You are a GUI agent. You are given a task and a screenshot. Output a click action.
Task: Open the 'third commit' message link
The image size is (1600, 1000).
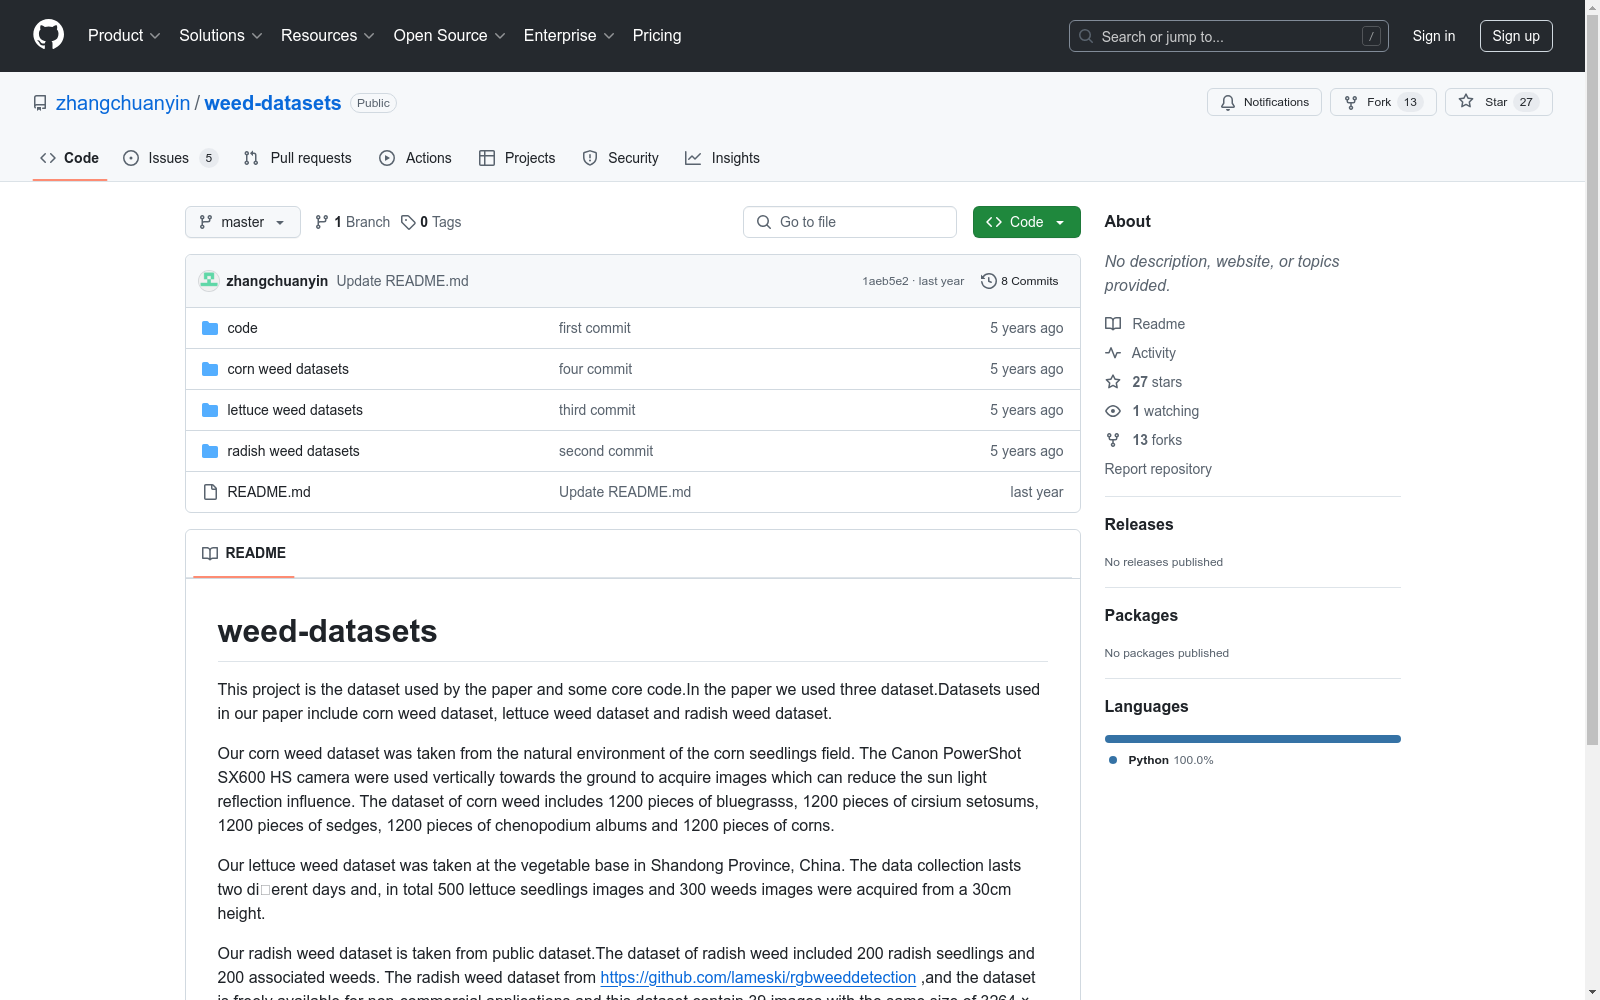coord(597,410)
